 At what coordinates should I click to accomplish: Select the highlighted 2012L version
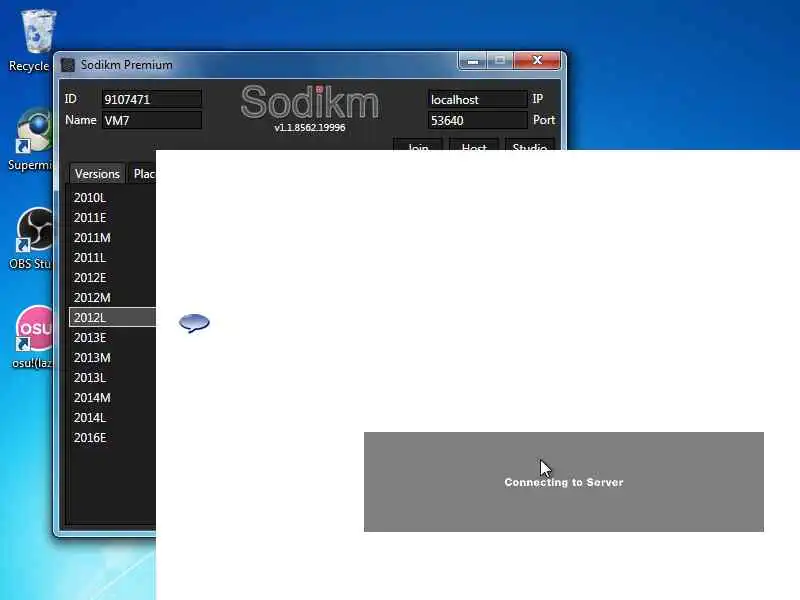click(x=112, y=317)
